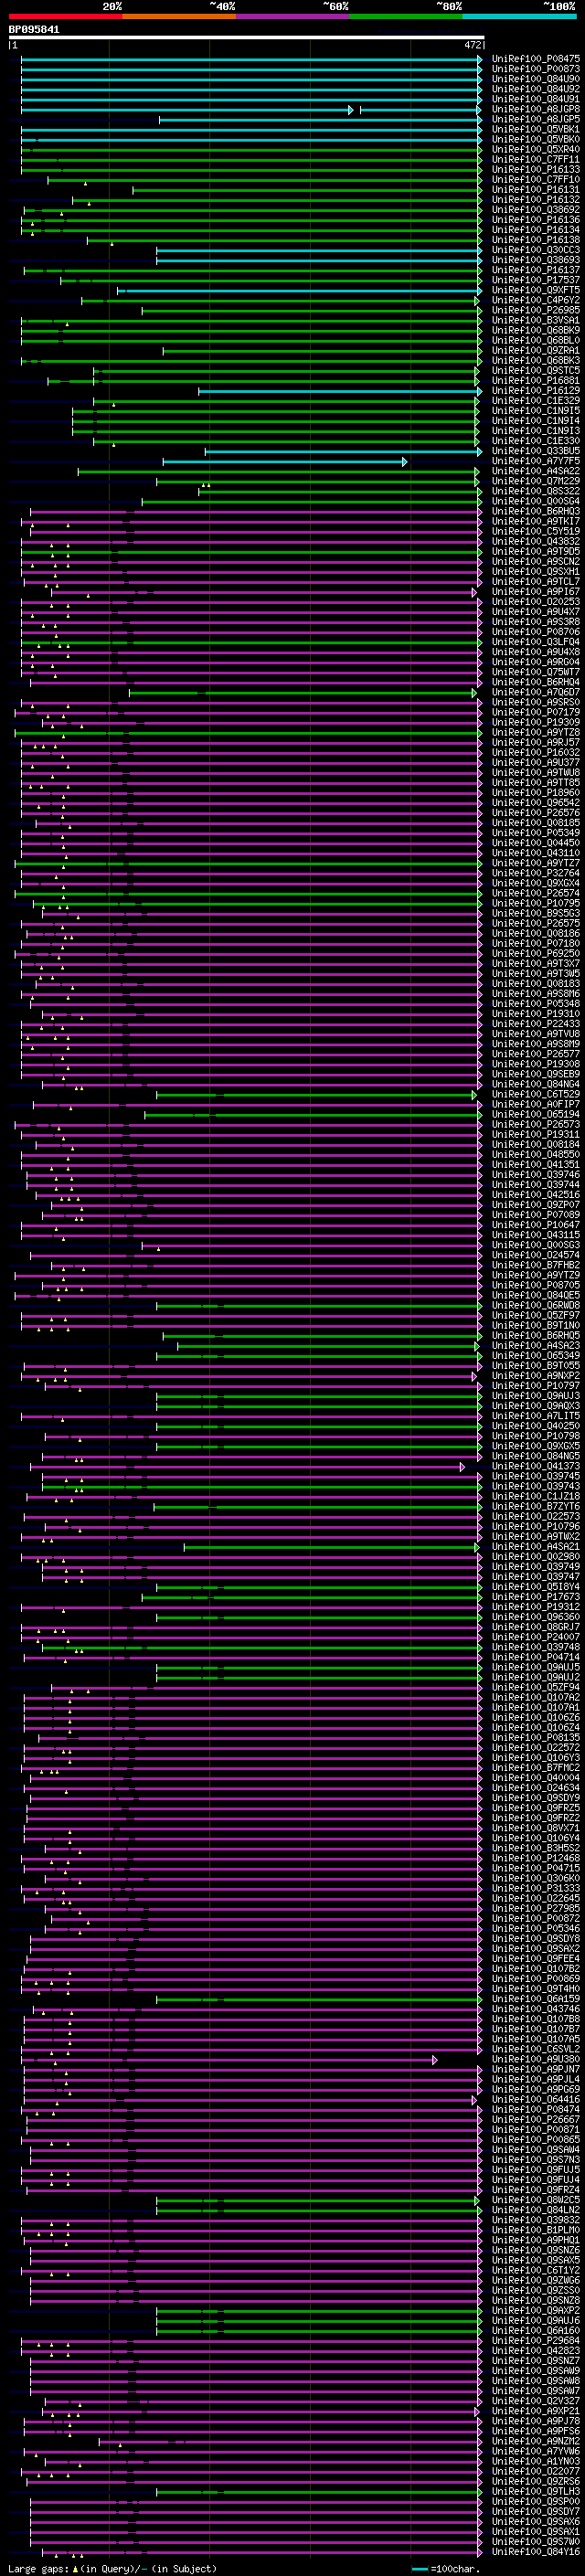Open hit UniRef100_Q9TLH3
Viewport: 585px width, 2576px height.
(535, 2491)
